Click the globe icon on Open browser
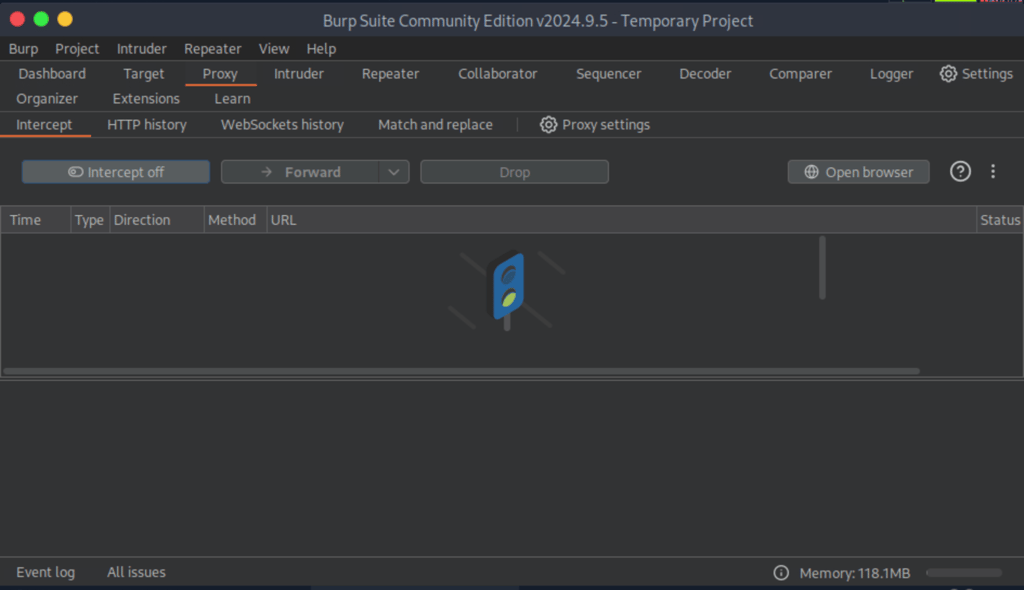Screen dimensions: 1024x590 [x=811, y=172]
